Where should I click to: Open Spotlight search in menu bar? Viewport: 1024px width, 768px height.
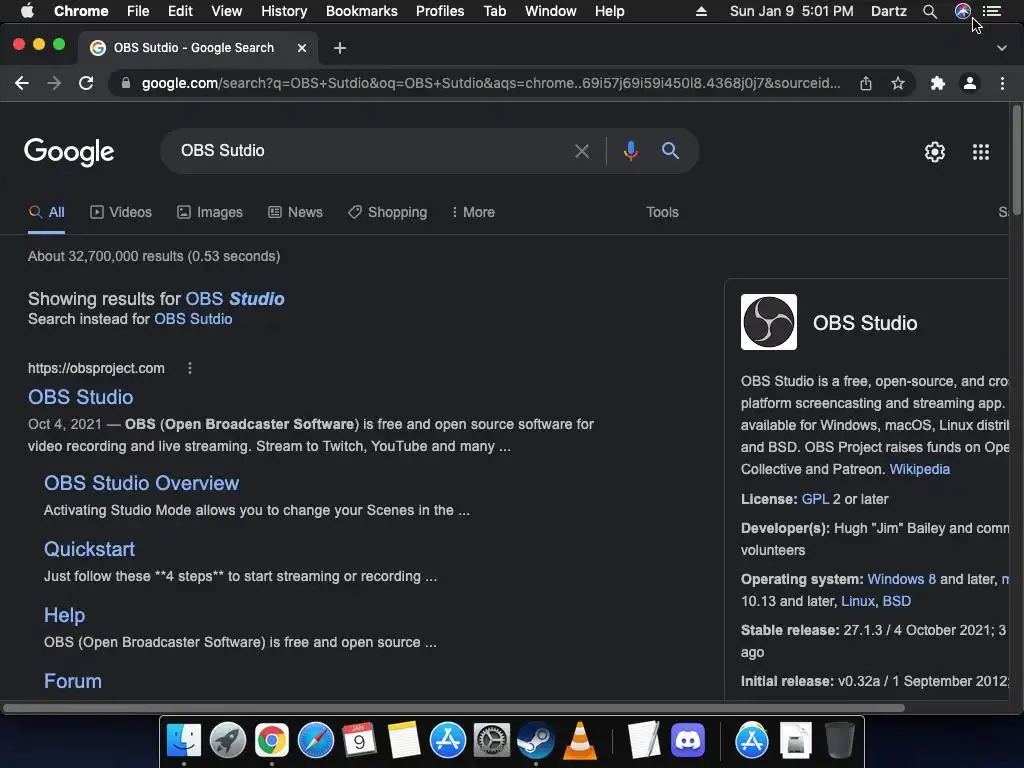(930, 11)
